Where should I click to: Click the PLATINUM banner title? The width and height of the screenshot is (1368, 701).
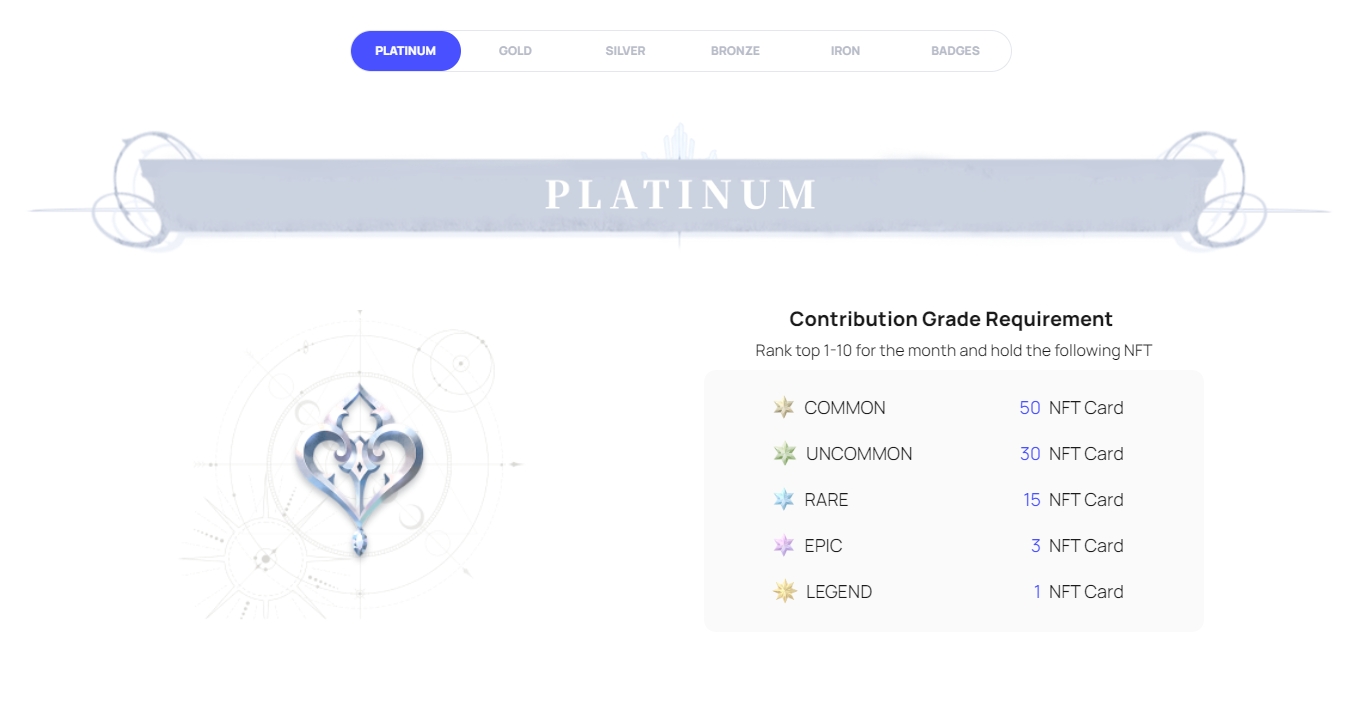[682, 194]
